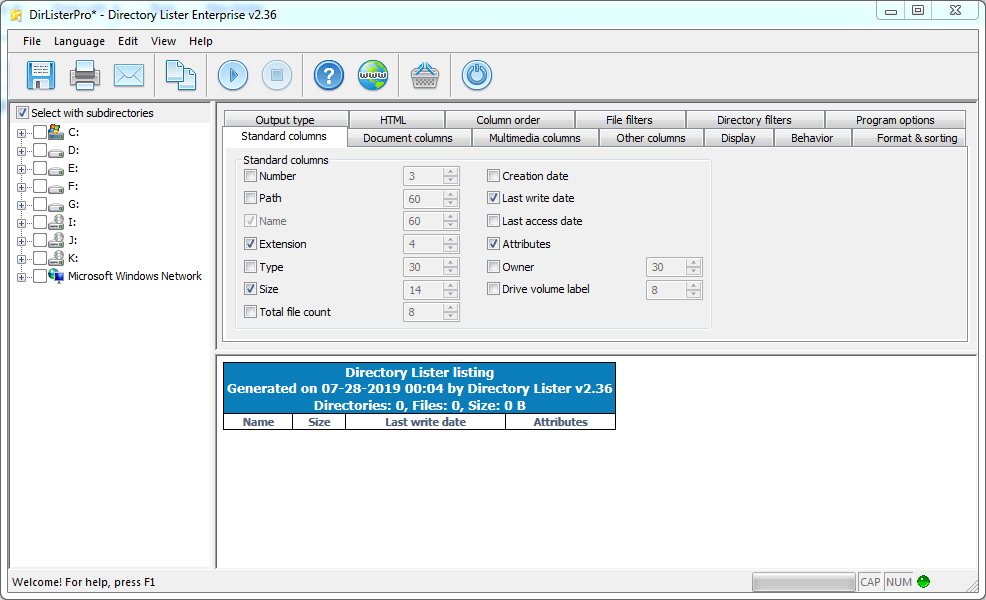The height and width of the screenshot is (600, 986).
Task: Start listing with the Play button
Action: click(x=233, y=75)
